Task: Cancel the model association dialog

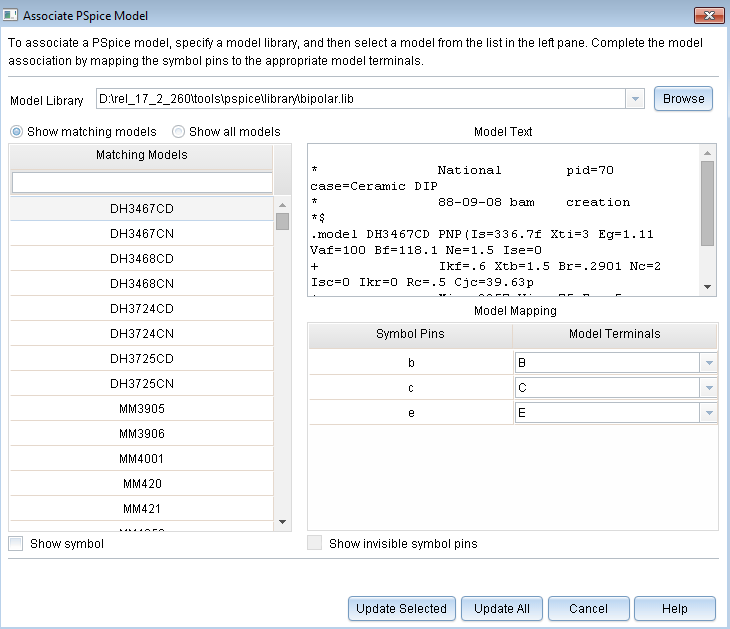Action: 588,609
